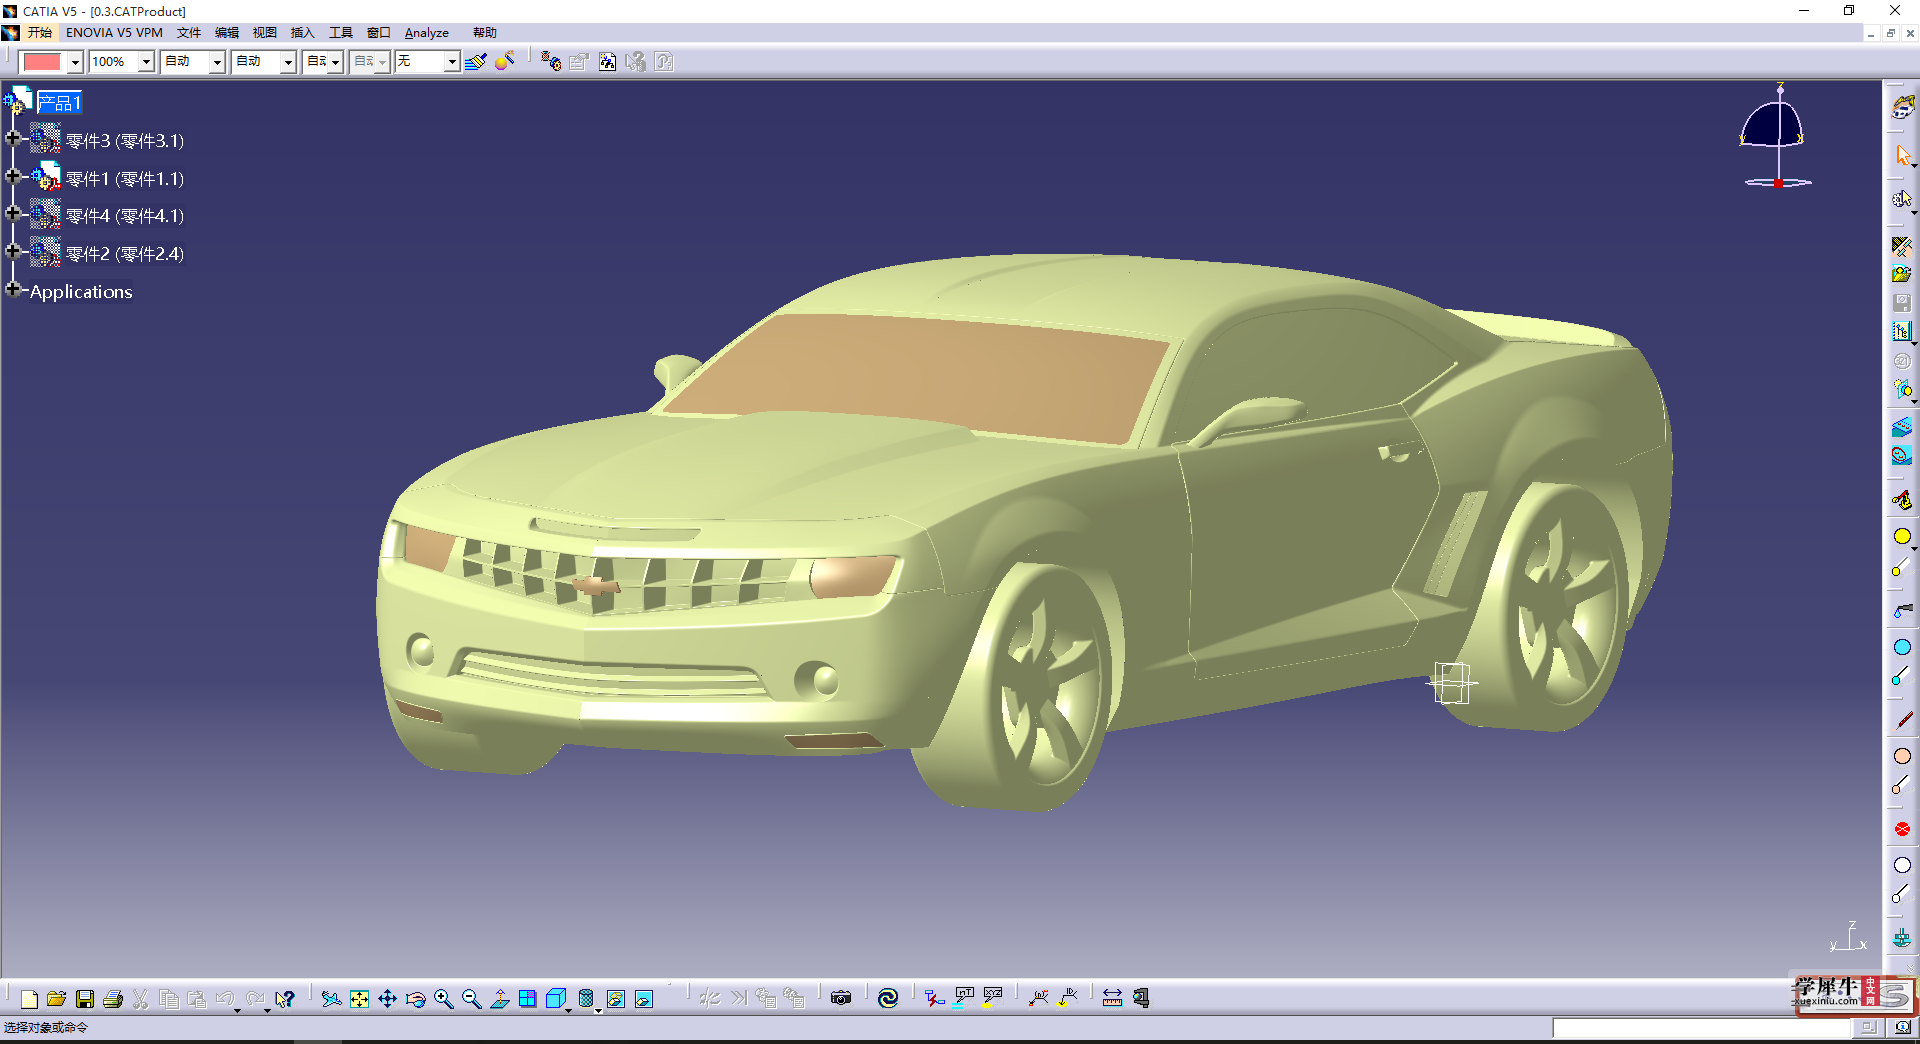Select the Pan tool icon
The image size is (1920, 1044).
point(387,998)
